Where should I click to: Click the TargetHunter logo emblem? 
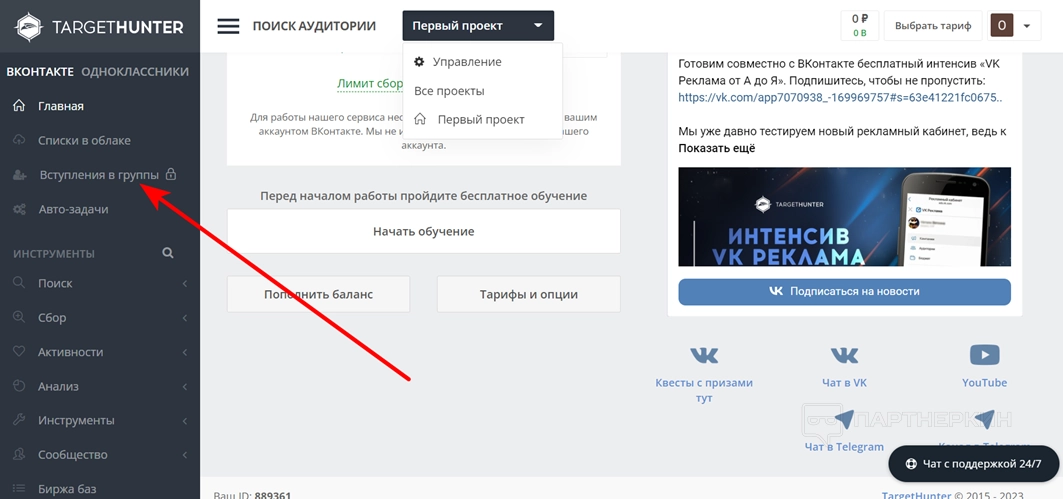pos(28,26)
